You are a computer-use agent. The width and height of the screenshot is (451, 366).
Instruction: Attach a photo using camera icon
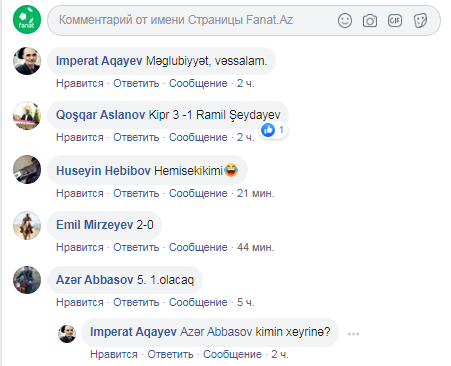tap(370, 21)
